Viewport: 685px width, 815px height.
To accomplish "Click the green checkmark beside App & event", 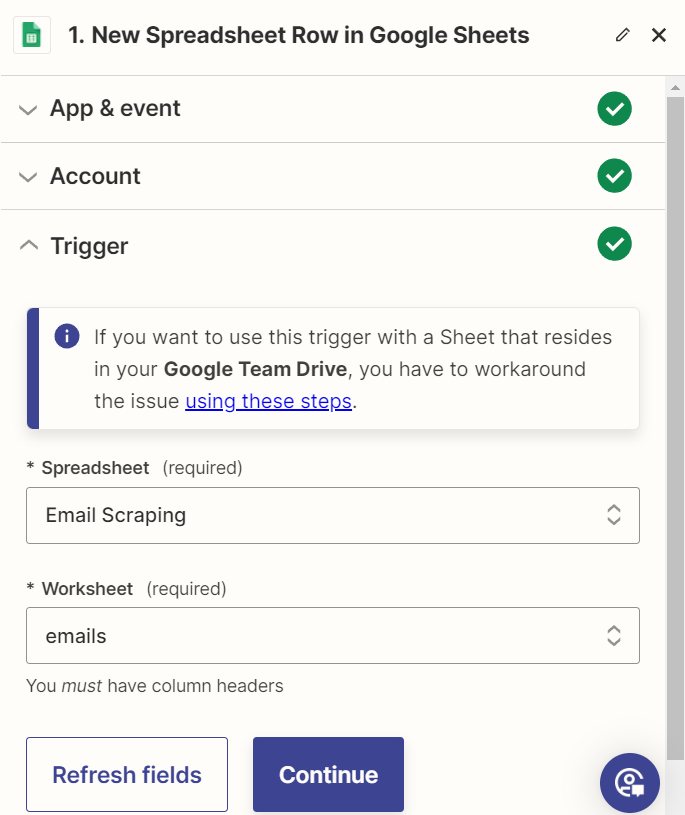I will (x=614, y=108).
